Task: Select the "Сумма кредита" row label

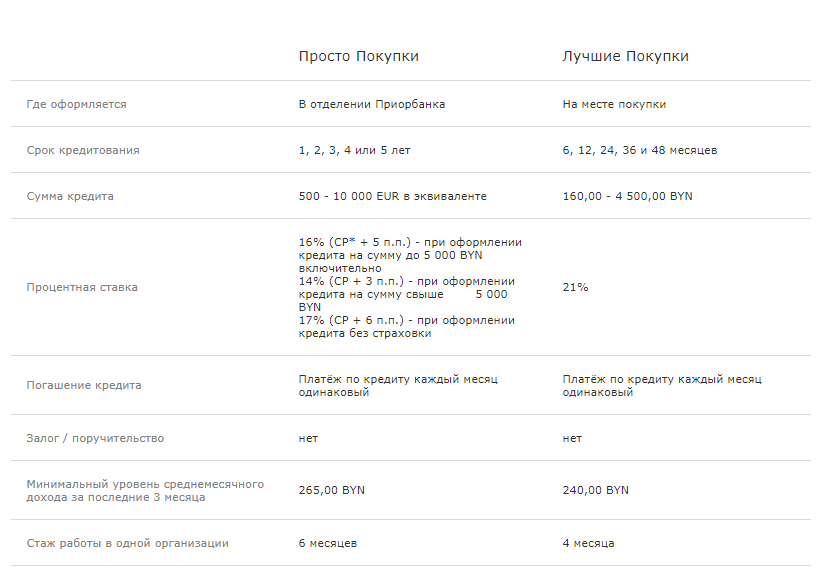Action: [70, 196]
